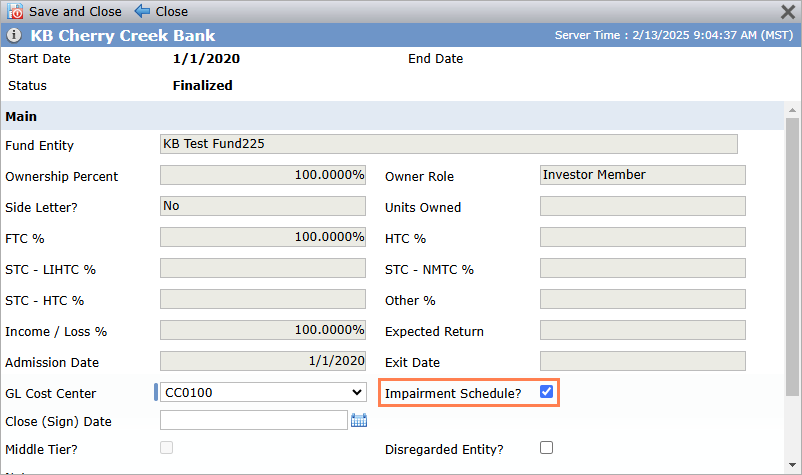
Task: Click the Save and Close button
Action: (64, 11)
